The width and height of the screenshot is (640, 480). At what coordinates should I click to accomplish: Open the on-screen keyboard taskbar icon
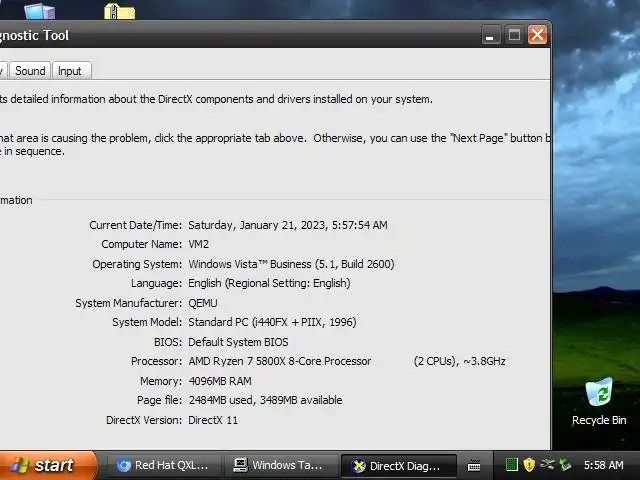click(474, 465)
